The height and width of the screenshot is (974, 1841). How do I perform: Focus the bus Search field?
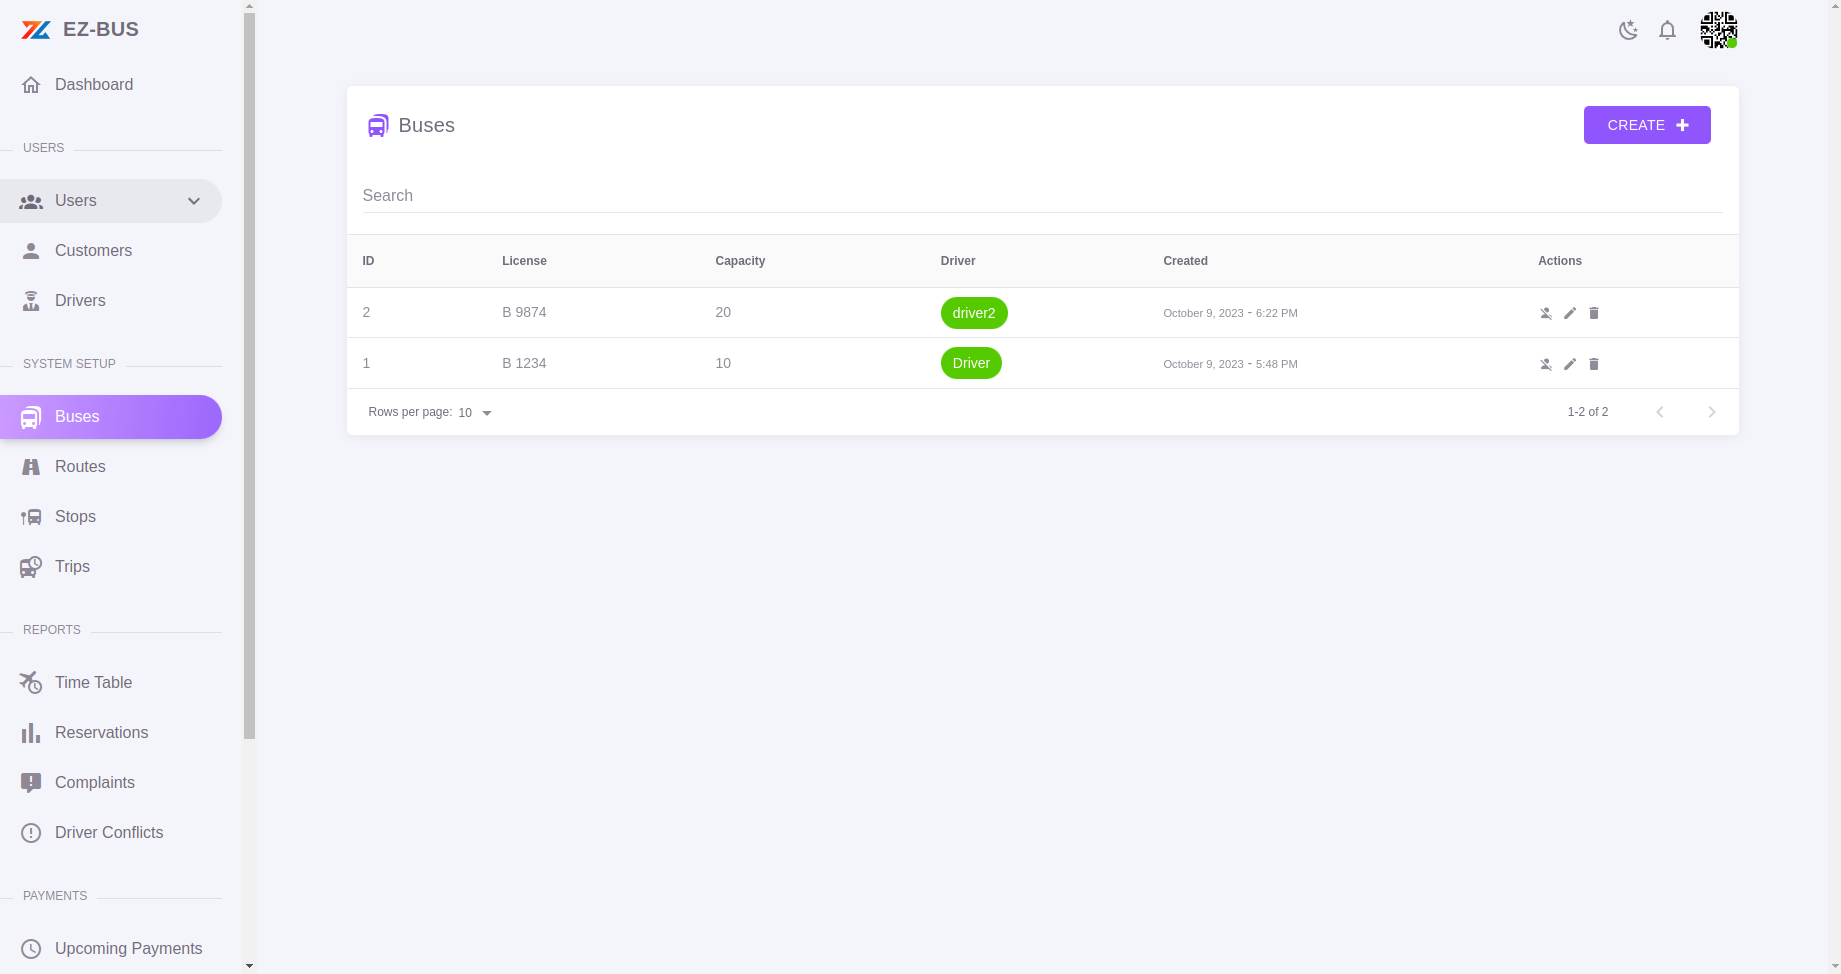click(x=1042, y=196)
